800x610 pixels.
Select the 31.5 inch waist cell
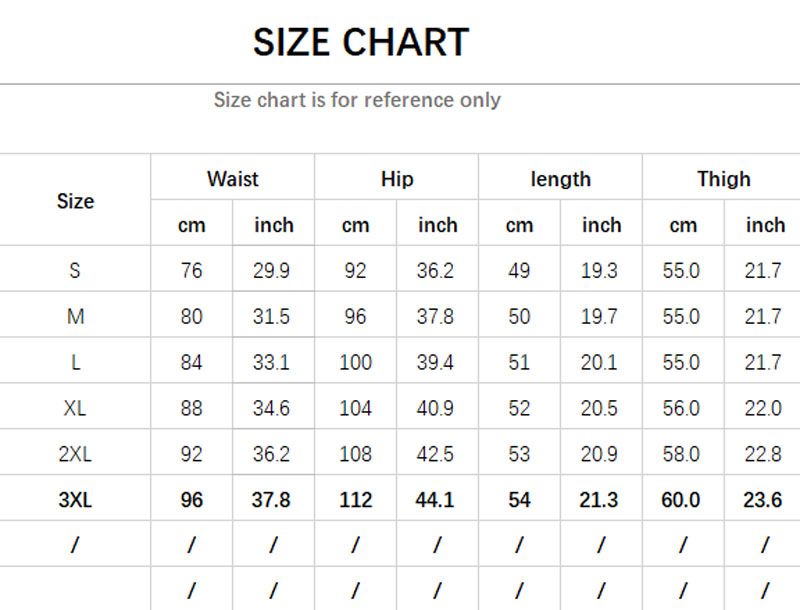(271, 316)
